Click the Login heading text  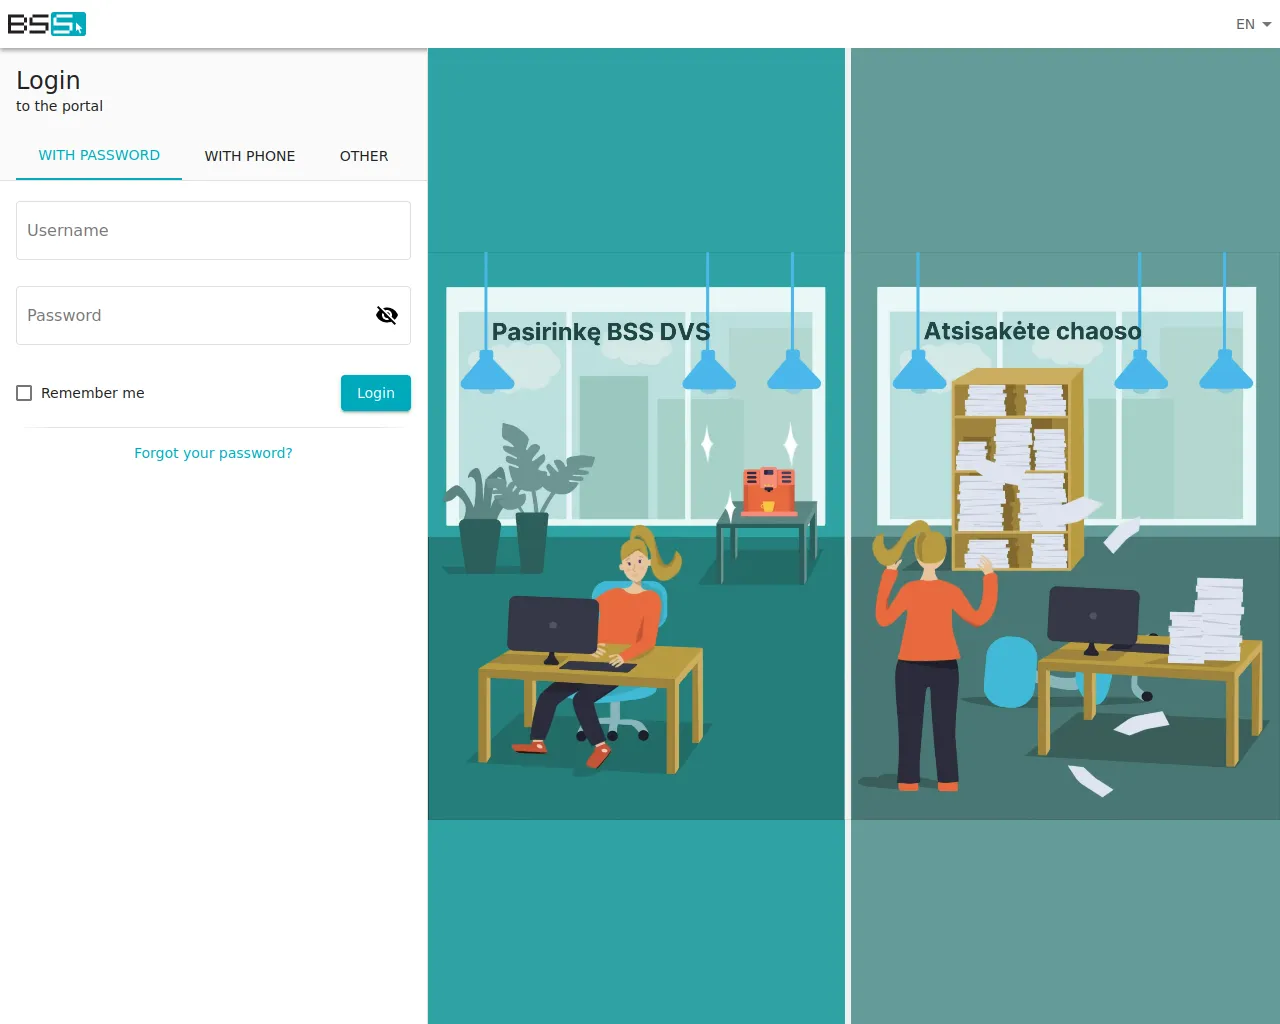click(48, 80)
